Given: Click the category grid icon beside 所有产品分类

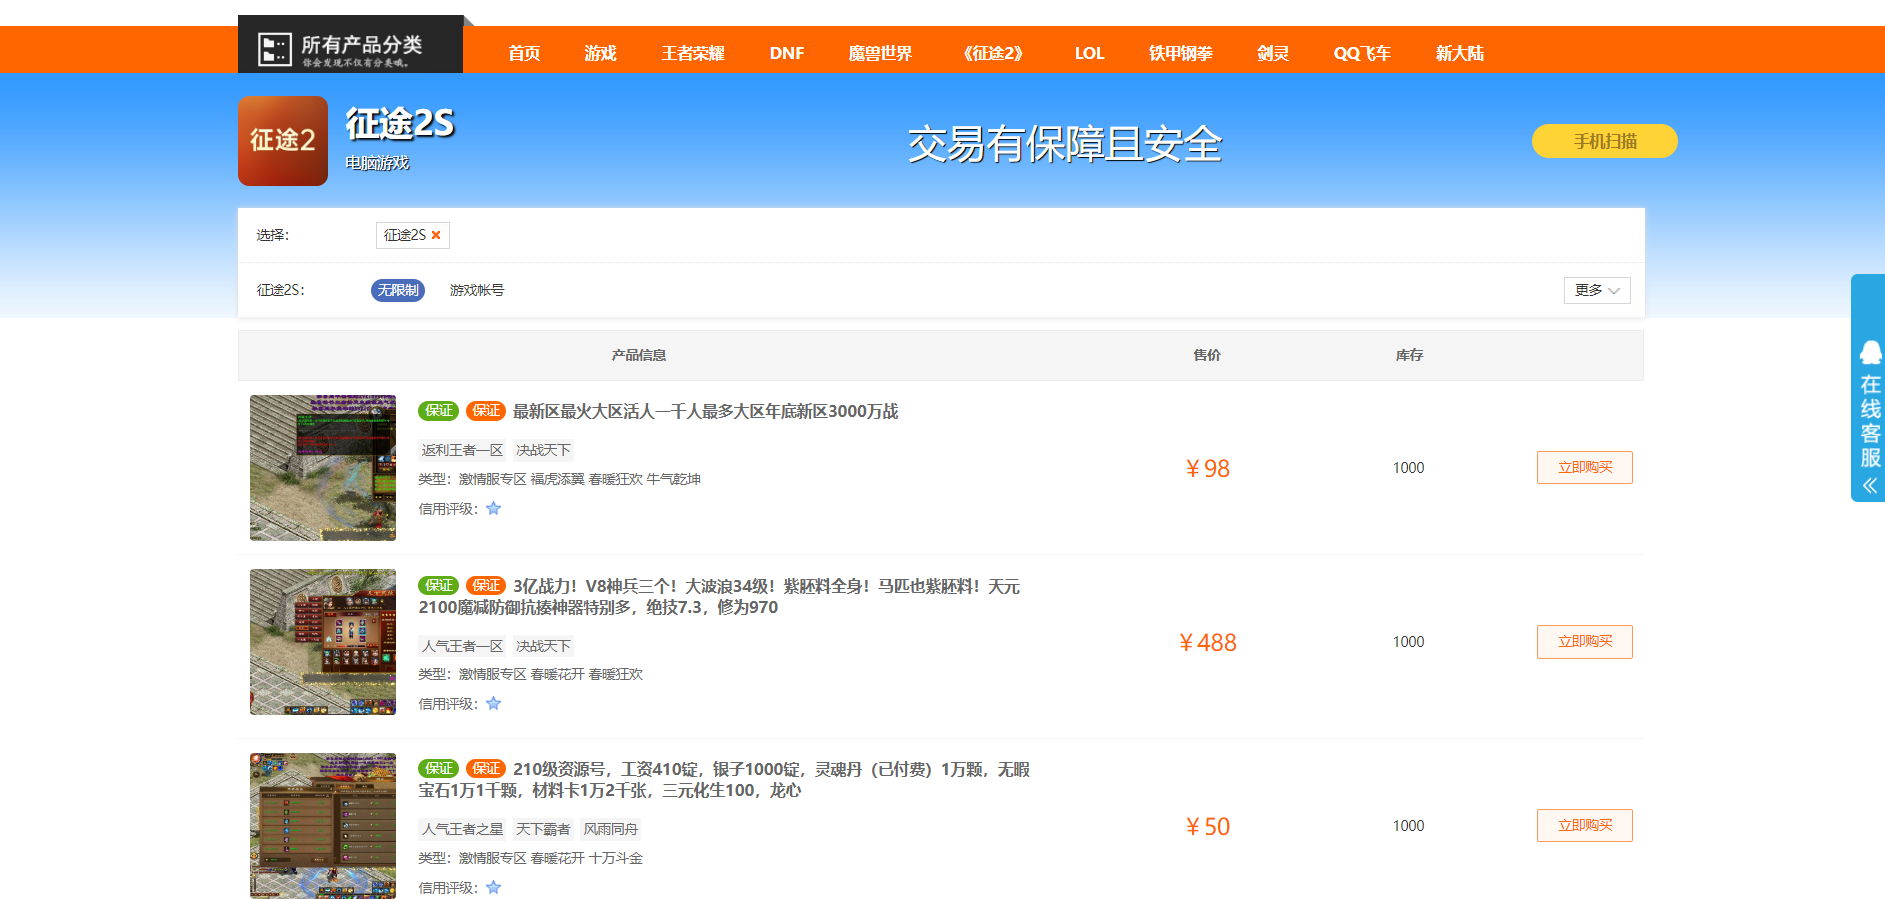Looking at the screenshot, I should coord(275,49).
